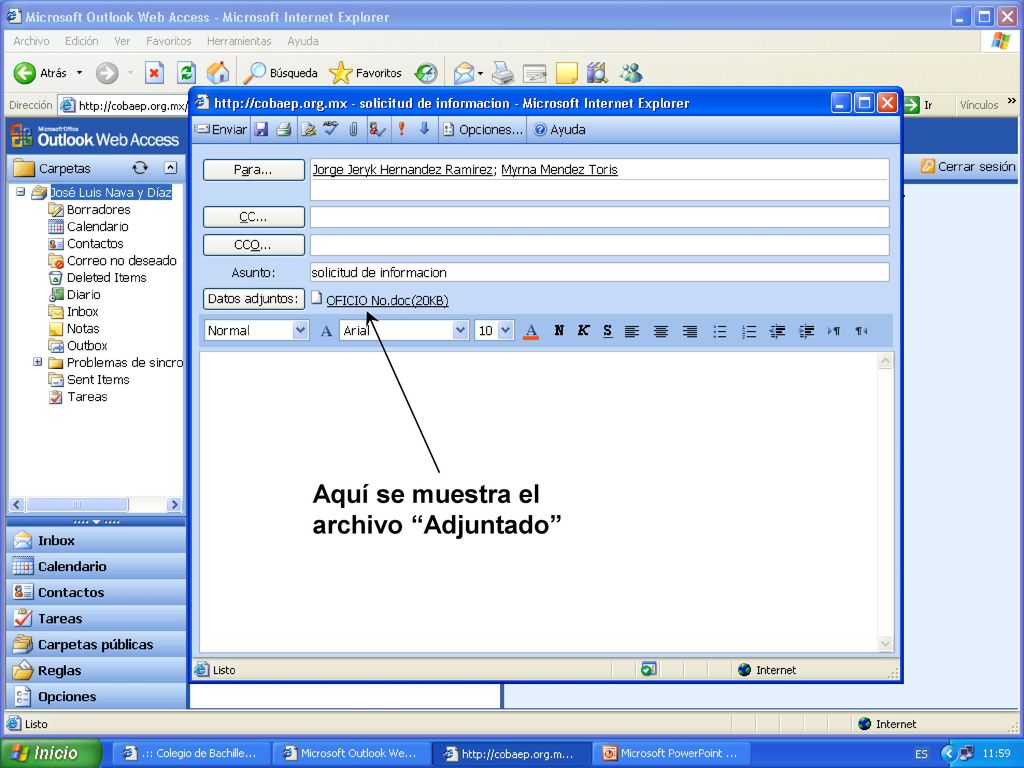This screenshot has width=1024, height=768.
Task: Toggle bold (N) formatting
Action: tap(559, 330)
